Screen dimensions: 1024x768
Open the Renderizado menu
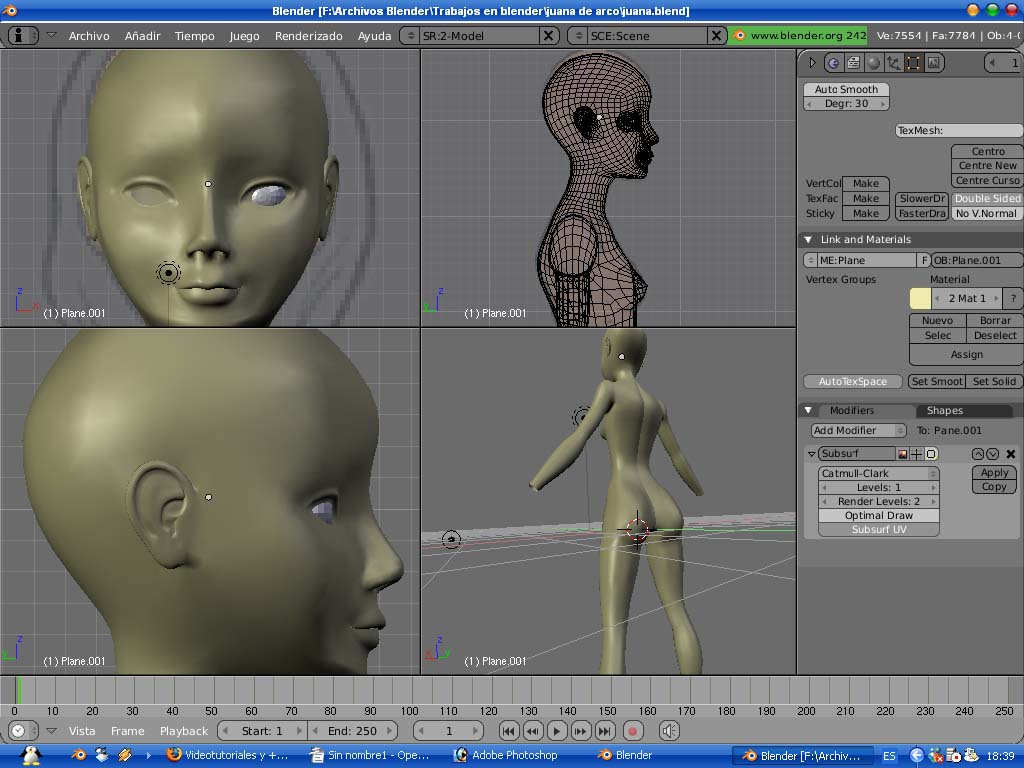(308, 36)
